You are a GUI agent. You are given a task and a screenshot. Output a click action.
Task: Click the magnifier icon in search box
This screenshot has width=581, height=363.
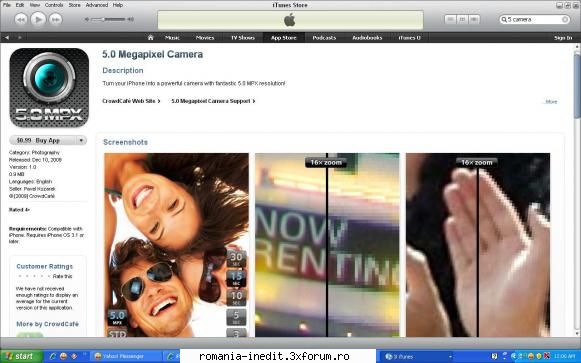click(x=504, y=19)
